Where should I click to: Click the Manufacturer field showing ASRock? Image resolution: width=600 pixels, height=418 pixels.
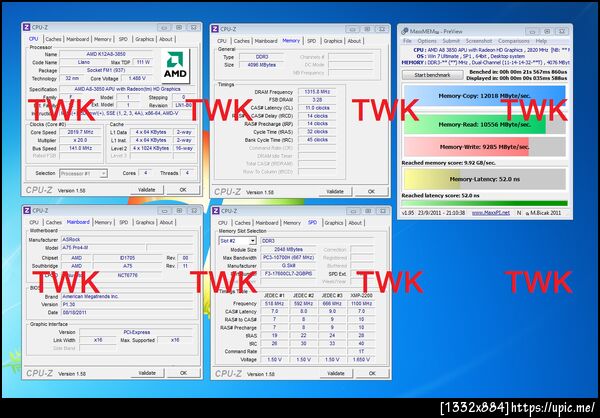[127, 240]
